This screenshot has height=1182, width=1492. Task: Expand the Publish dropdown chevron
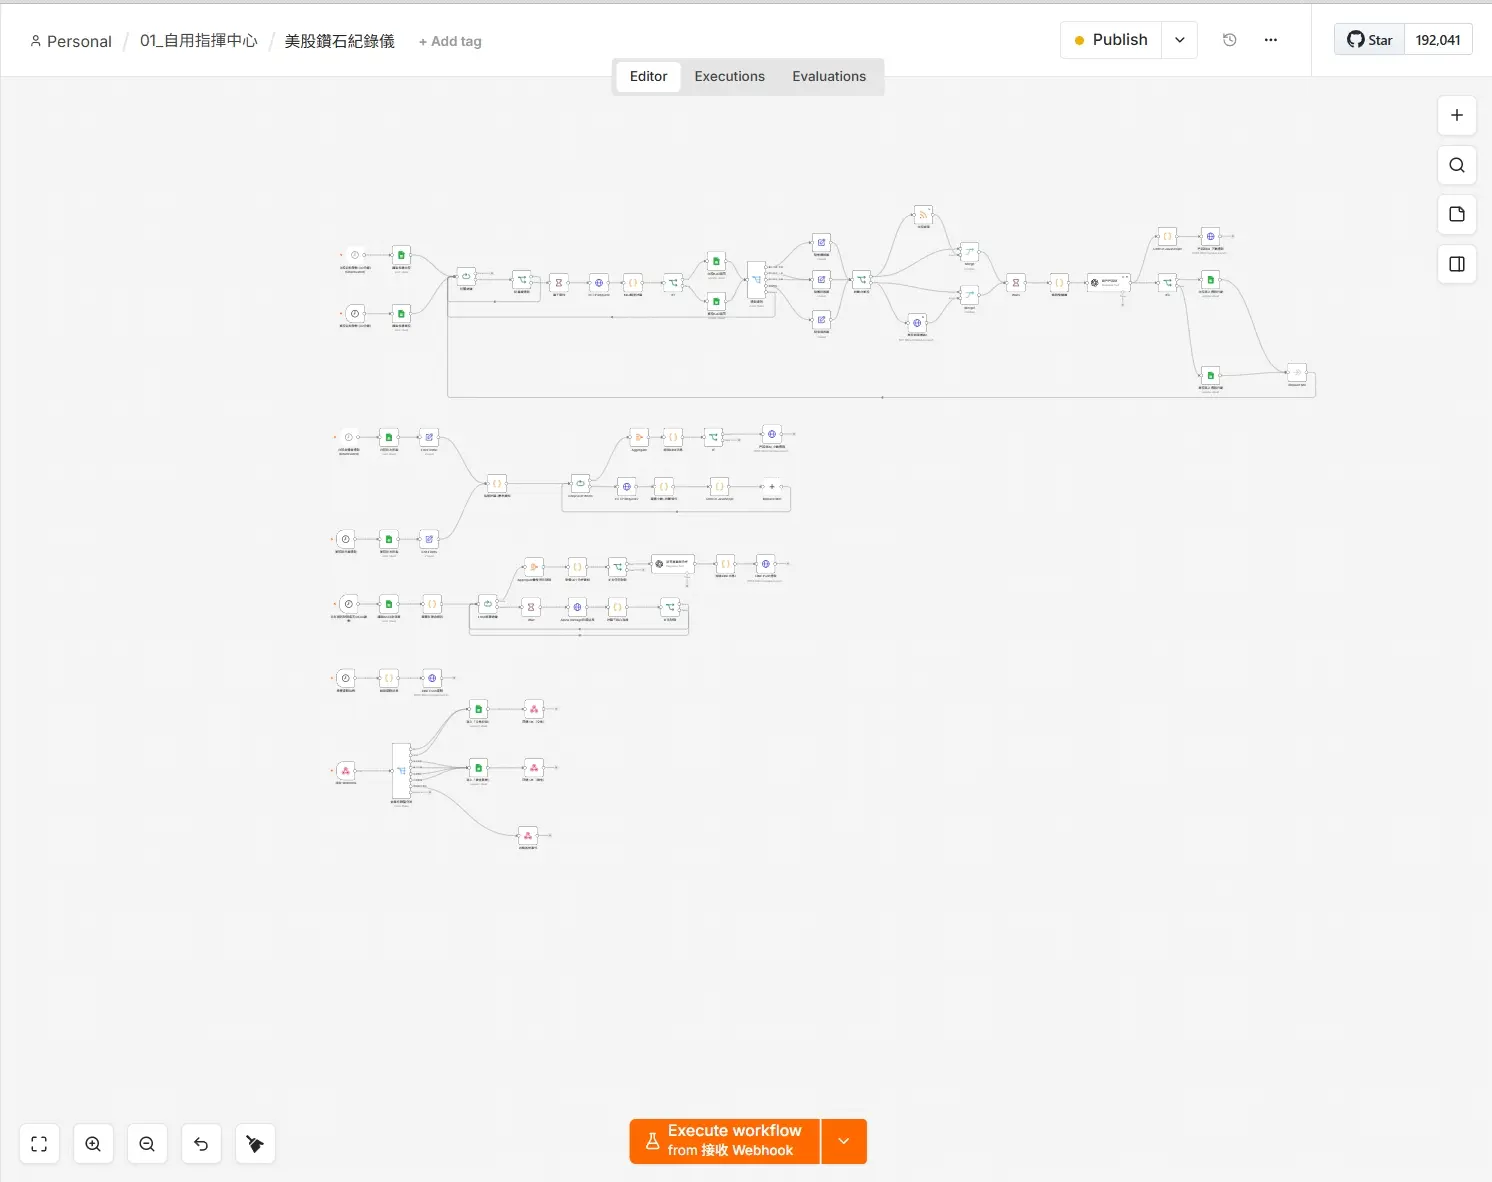pos(1180,40)
